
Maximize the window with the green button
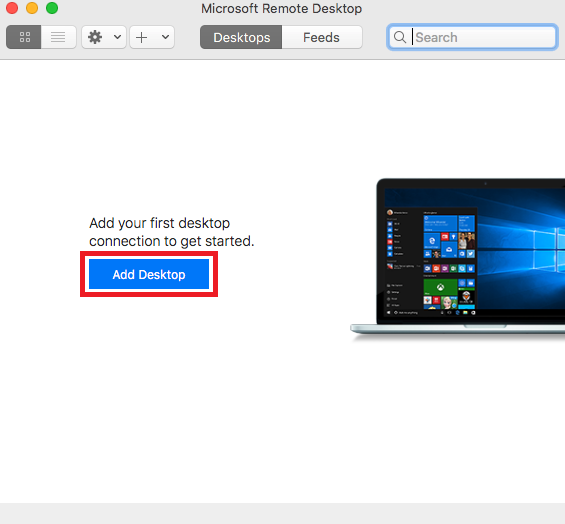(x=52, y=8)
